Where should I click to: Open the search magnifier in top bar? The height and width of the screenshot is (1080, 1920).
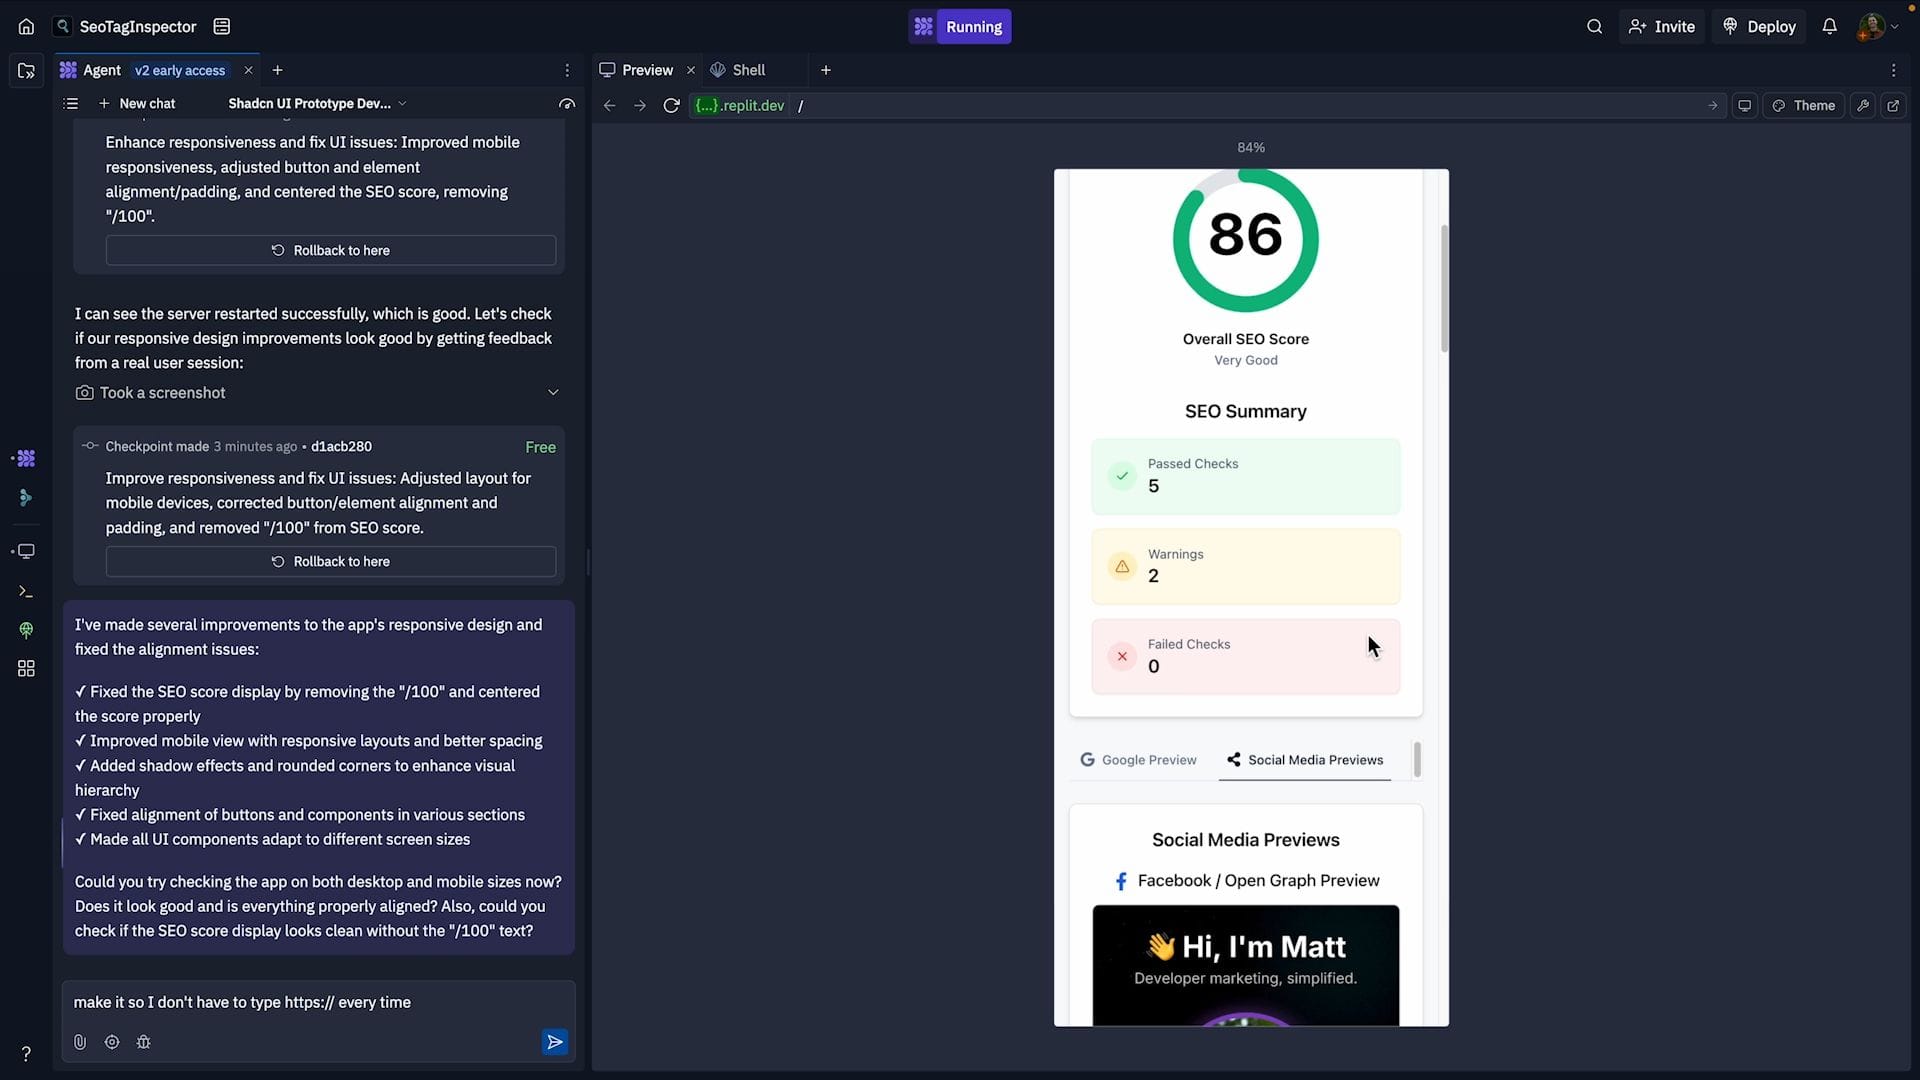(x=1595, y=27)
